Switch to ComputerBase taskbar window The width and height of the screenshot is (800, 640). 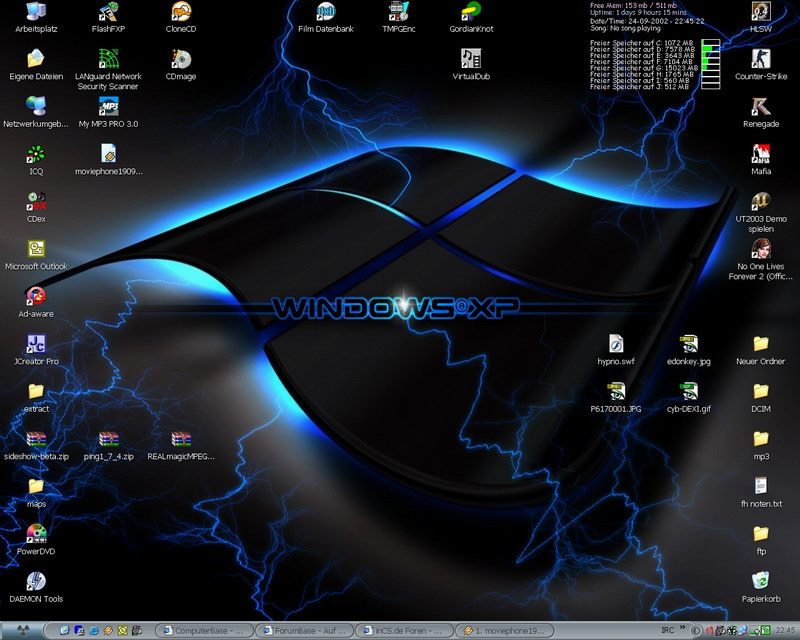pyautogui.click(x=203, y=631)
